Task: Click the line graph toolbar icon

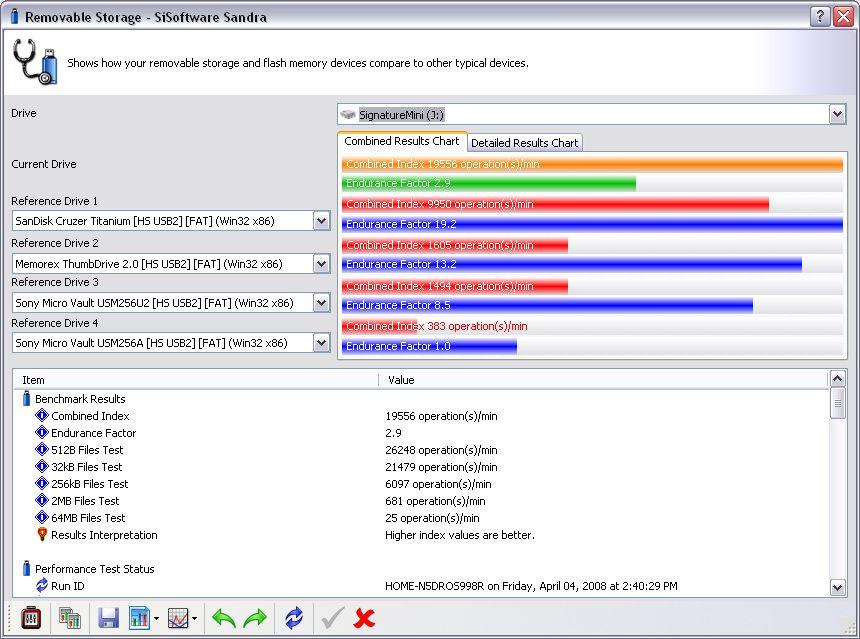Action: [x=178, y=618]
